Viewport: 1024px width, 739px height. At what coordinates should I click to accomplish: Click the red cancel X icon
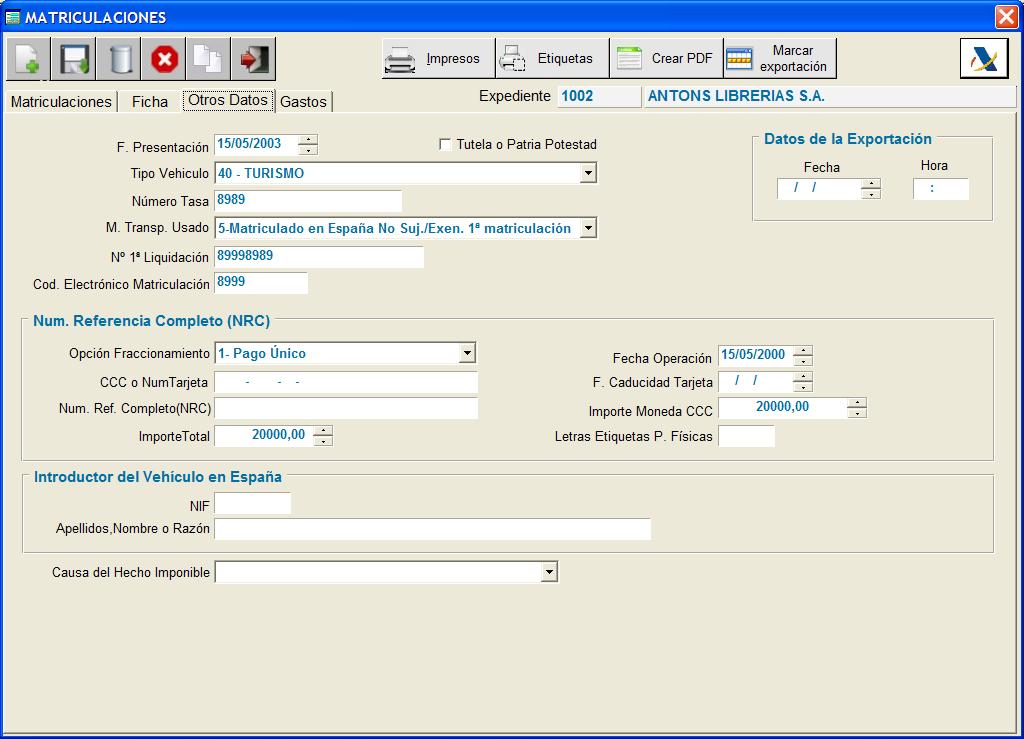pyautogui.click(x=163, y=59)
